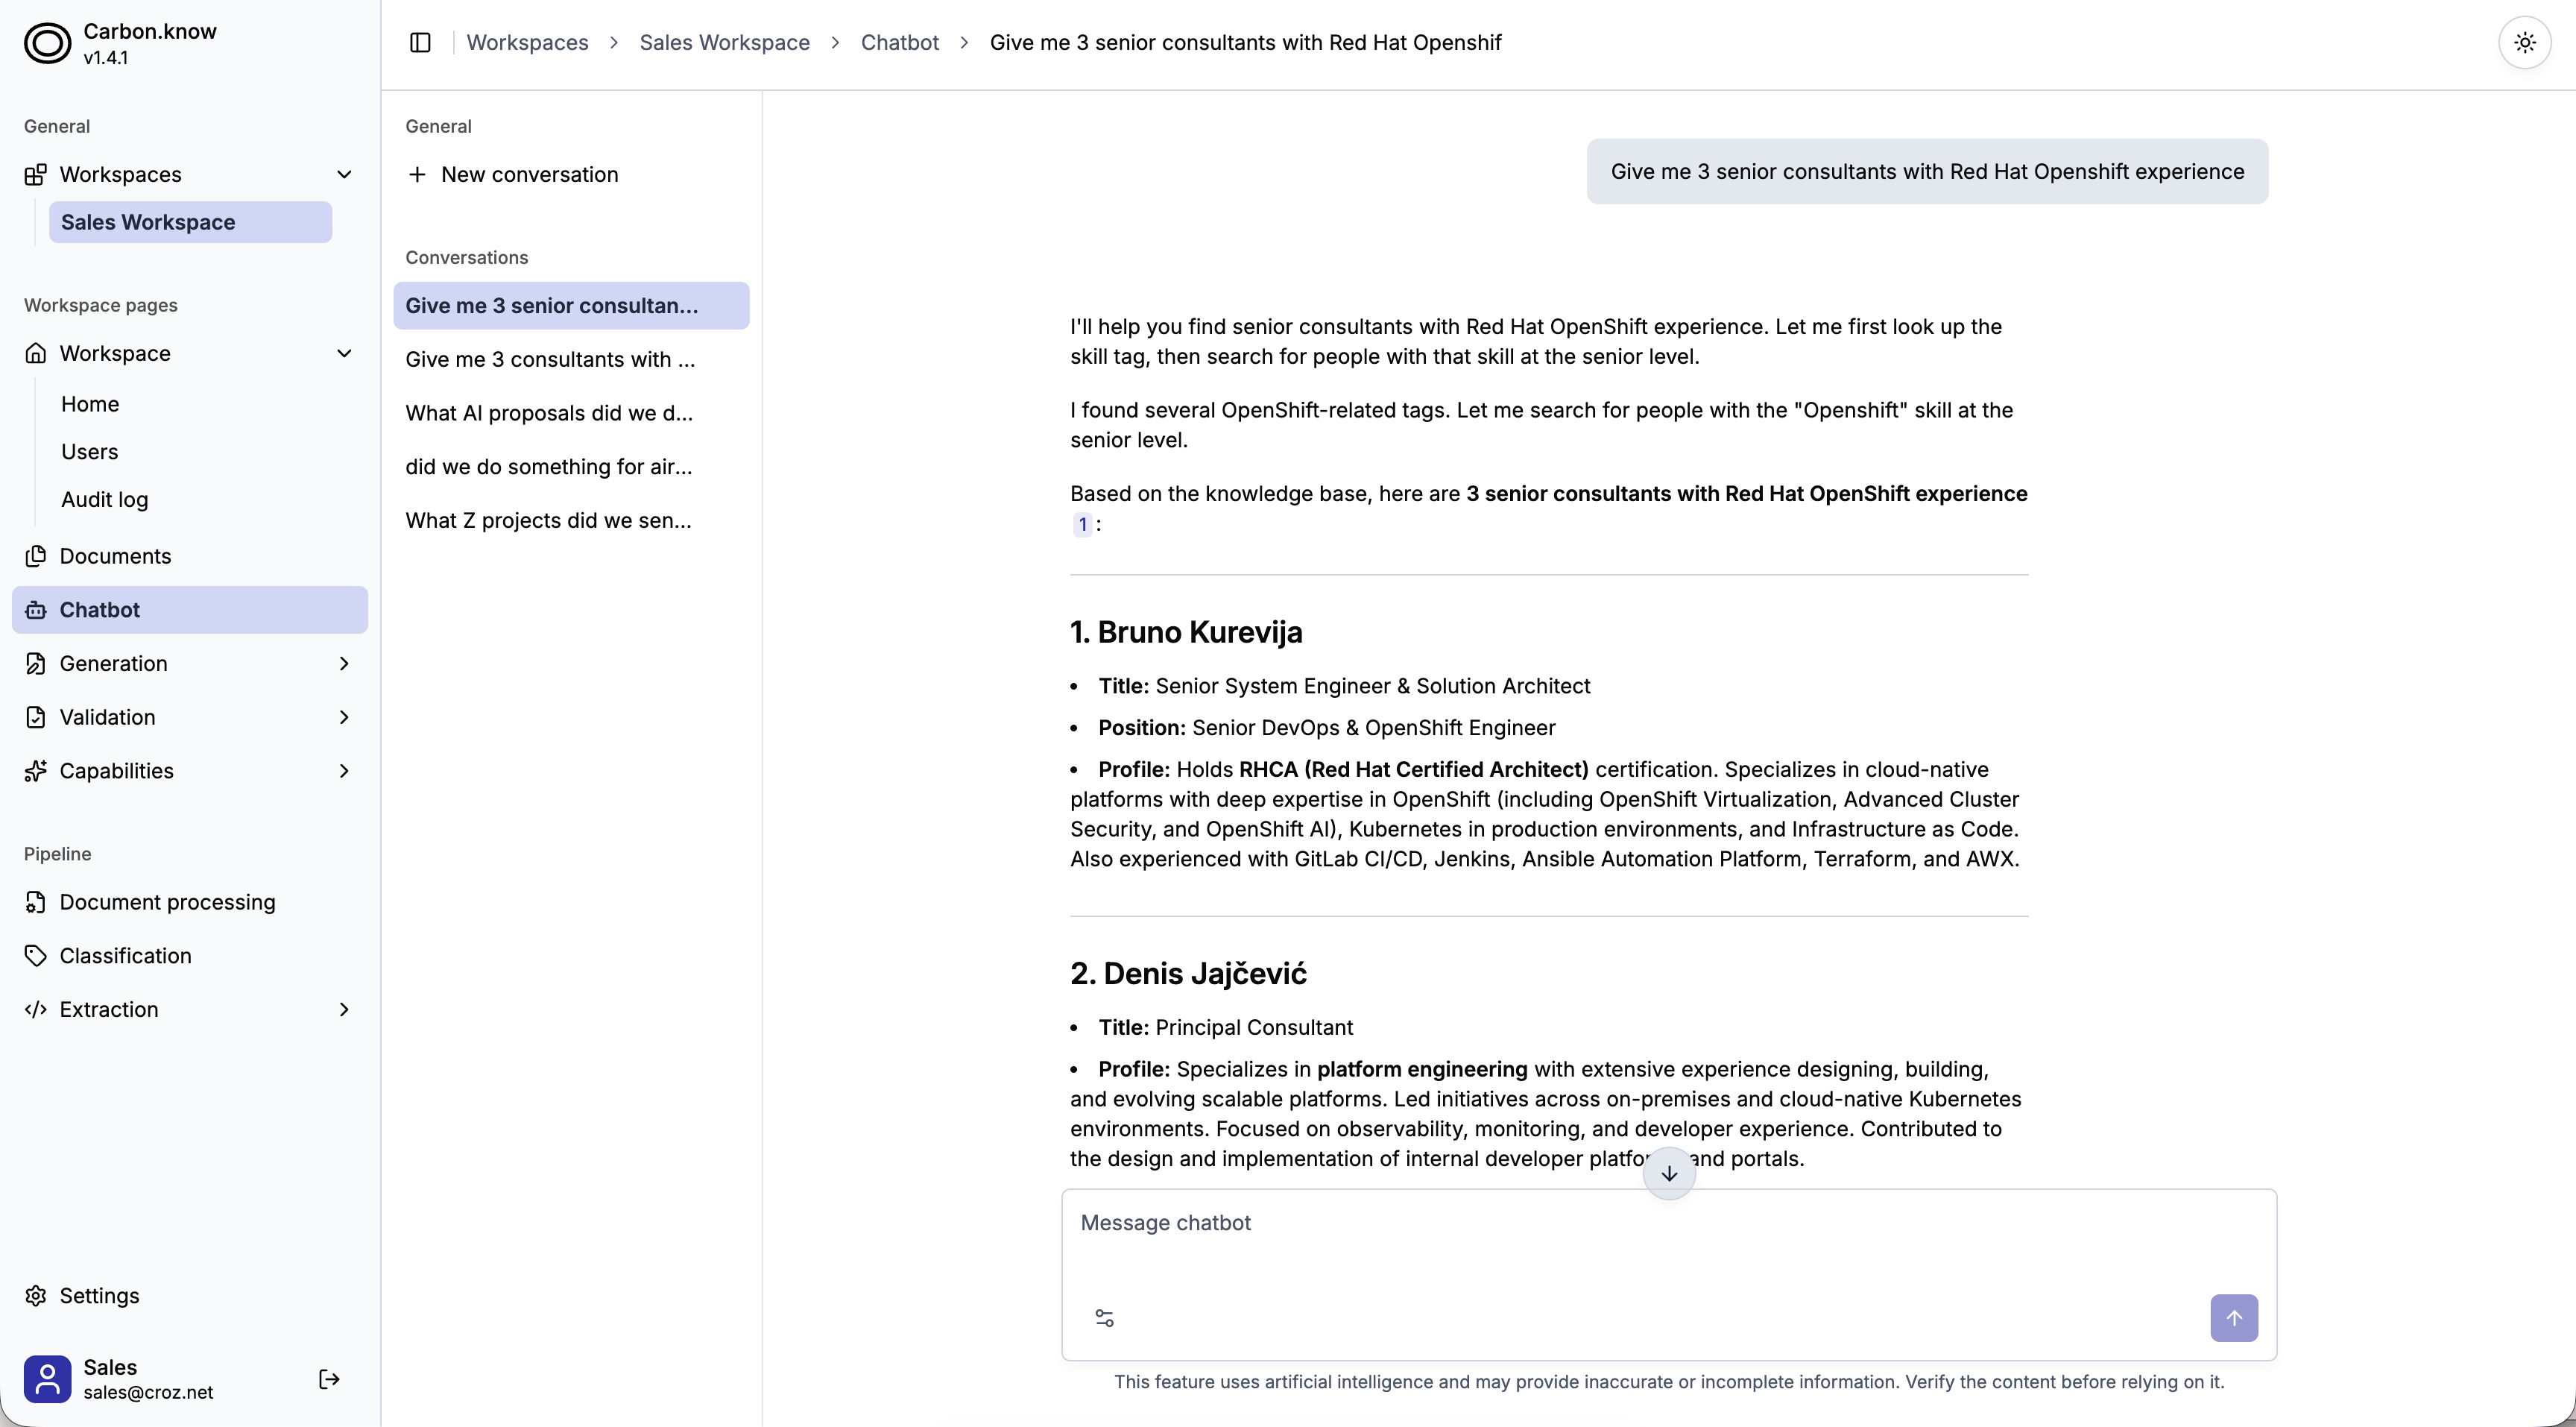This screenshot has width=2576, height=1427.
Task: Click the v1.4.1 version label
Action: (x=105, y=58)
